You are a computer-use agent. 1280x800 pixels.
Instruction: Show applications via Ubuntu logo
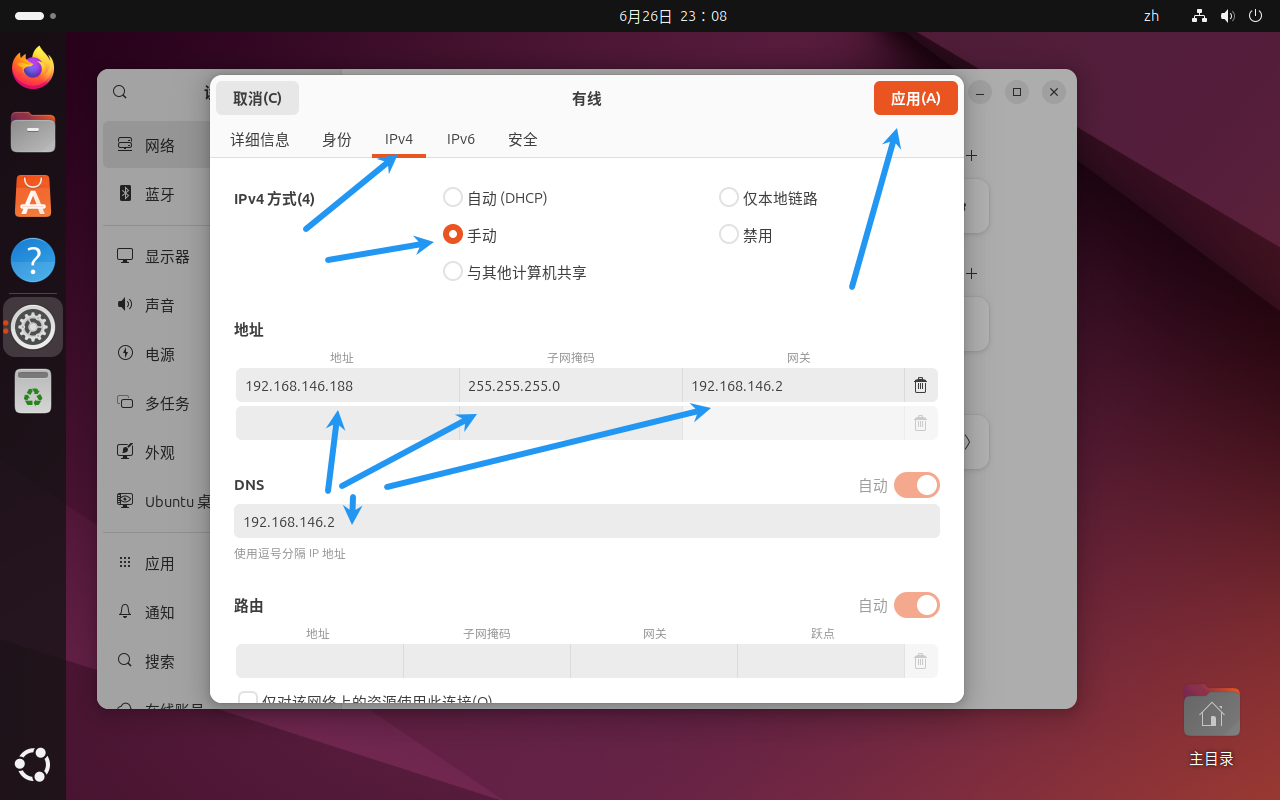tap(33, 765)
